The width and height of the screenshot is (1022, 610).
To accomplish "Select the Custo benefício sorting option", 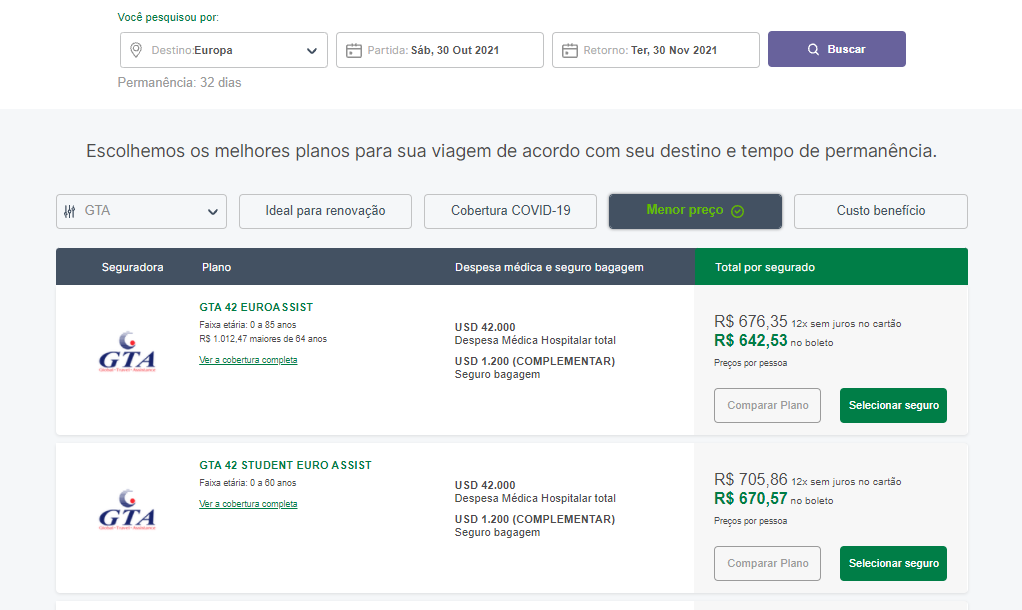I will (x=881, y=211).
